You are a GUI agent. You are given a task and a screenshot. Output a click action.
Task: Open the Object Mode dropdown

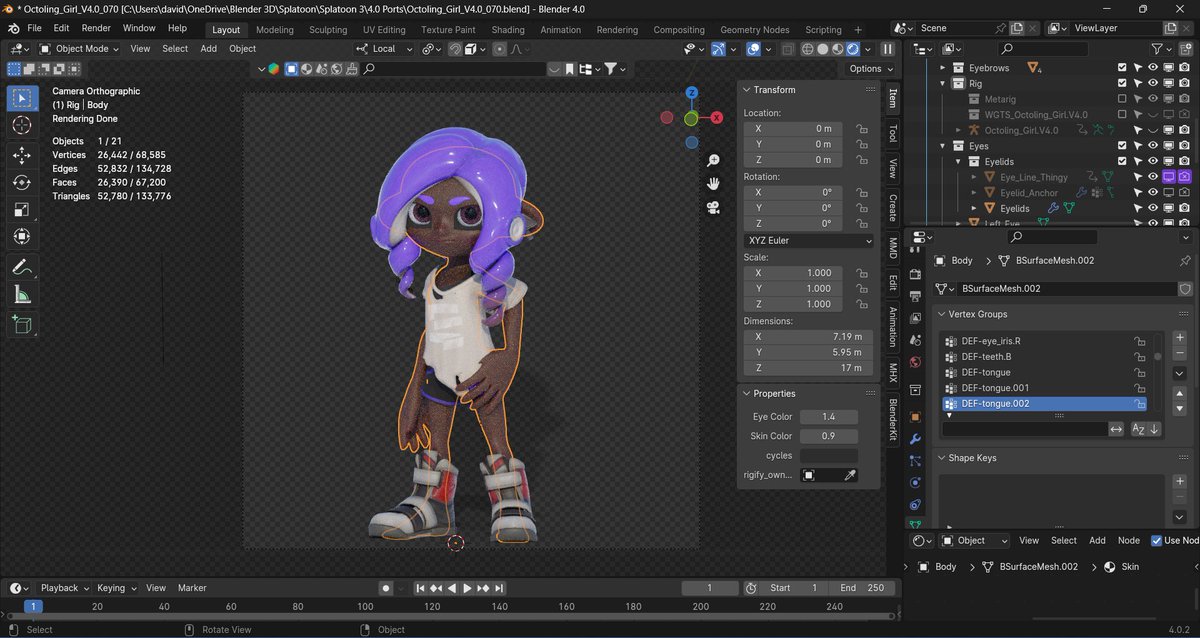click(79, 48)
